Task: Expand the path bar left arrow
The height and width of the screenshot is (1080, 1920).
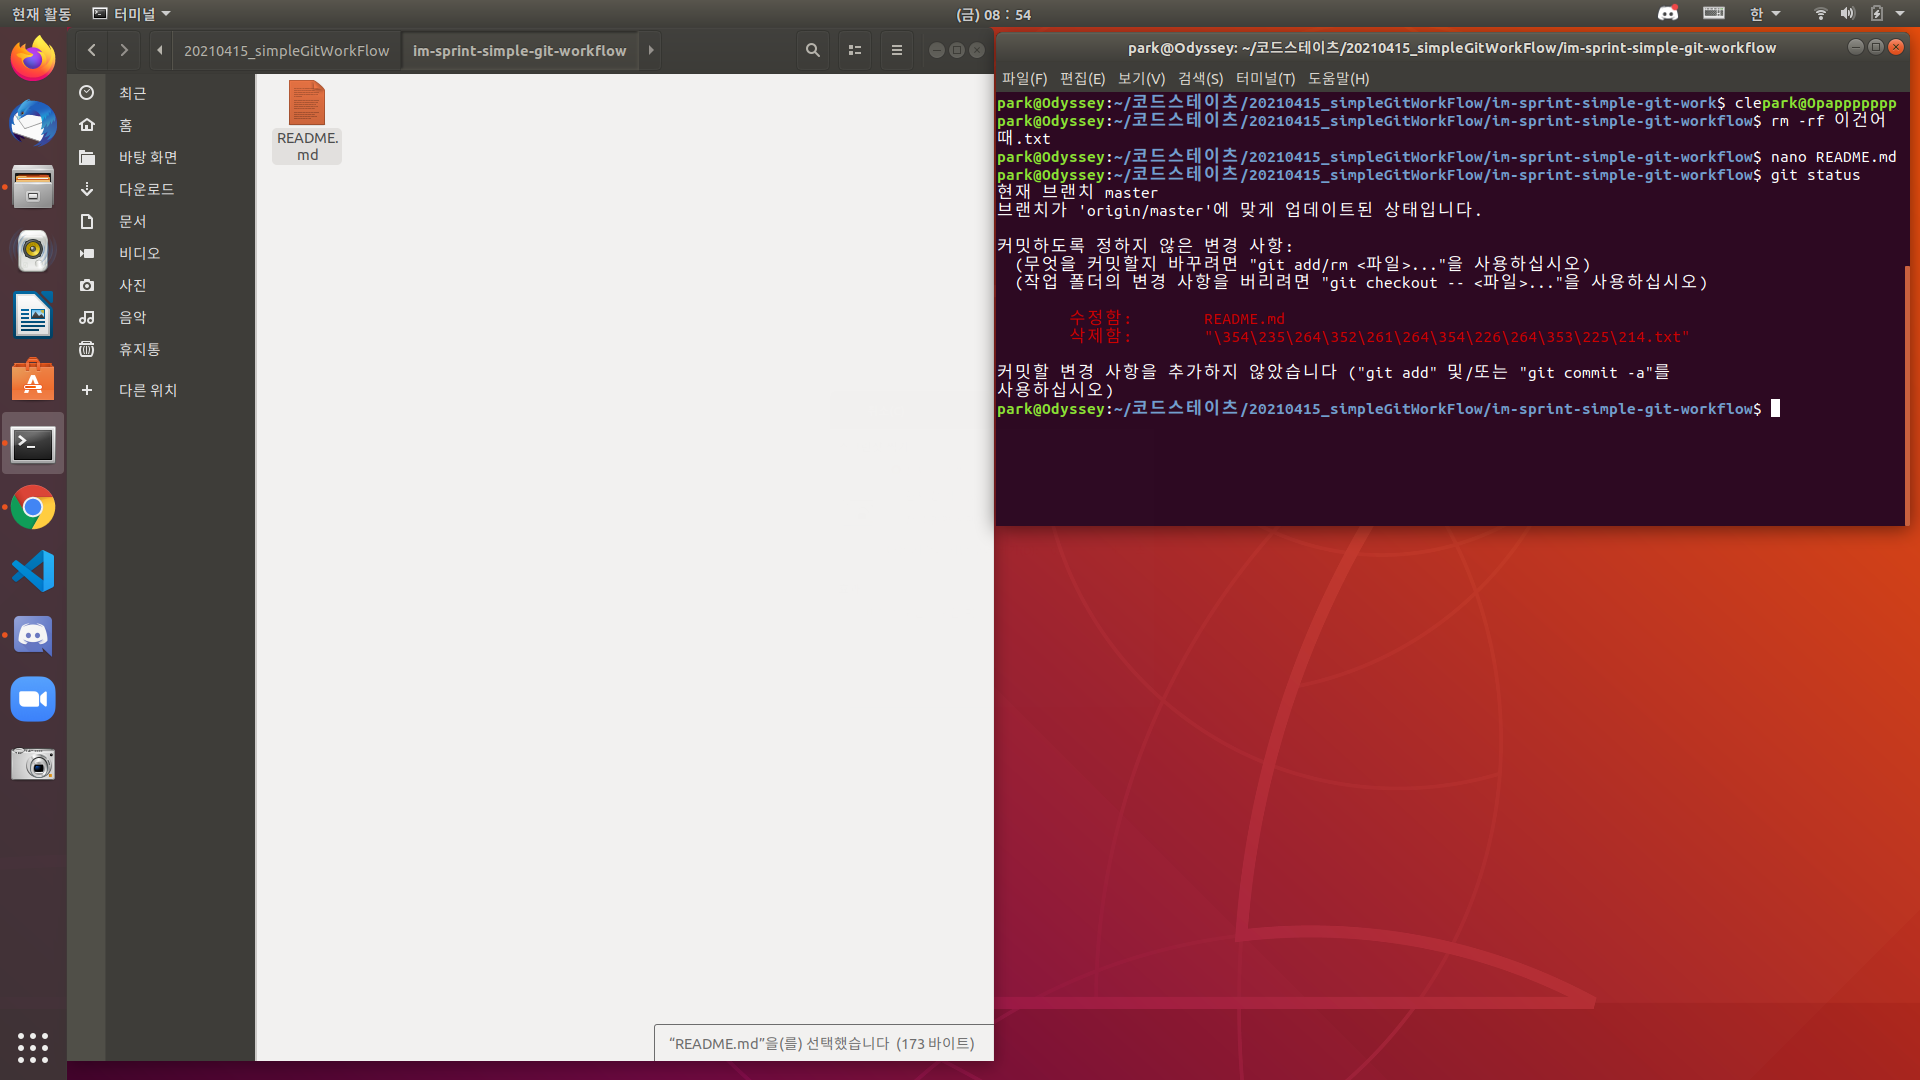Action: point(160,50)
